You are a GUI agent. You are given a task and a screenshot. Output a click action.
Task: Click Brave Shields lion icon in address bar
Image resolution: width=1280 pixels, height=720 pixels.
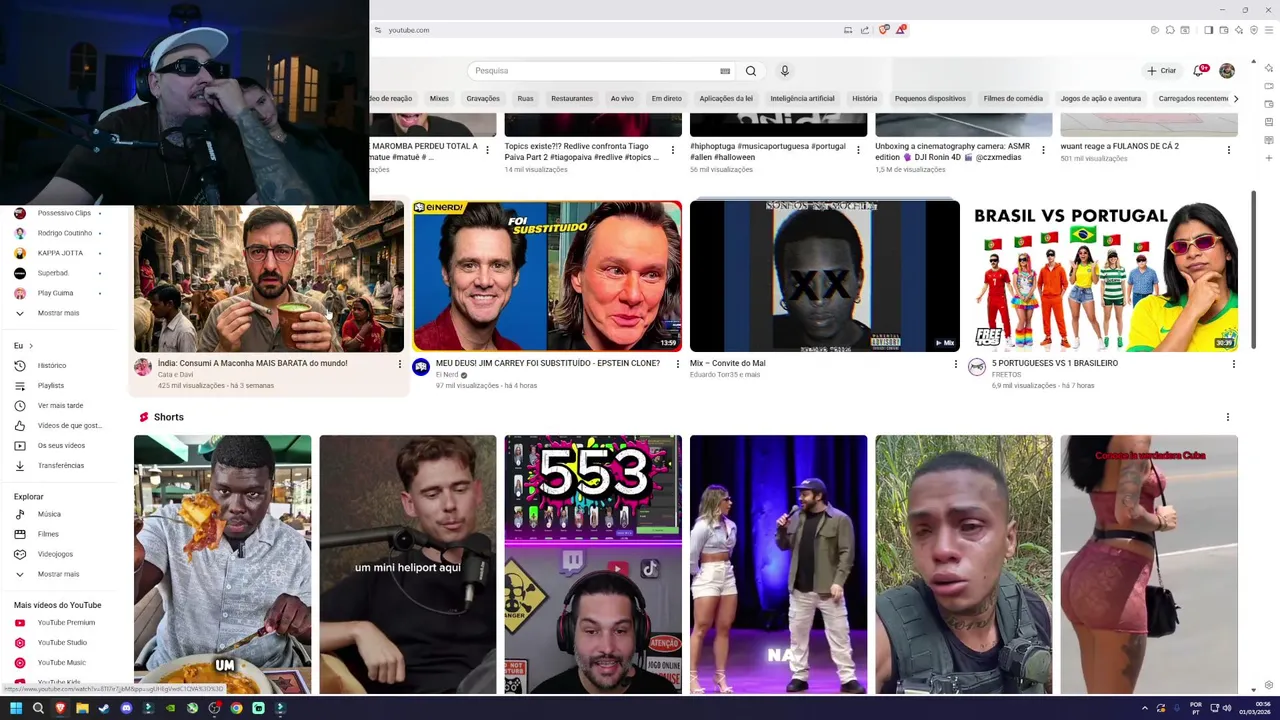coord(883,30)
